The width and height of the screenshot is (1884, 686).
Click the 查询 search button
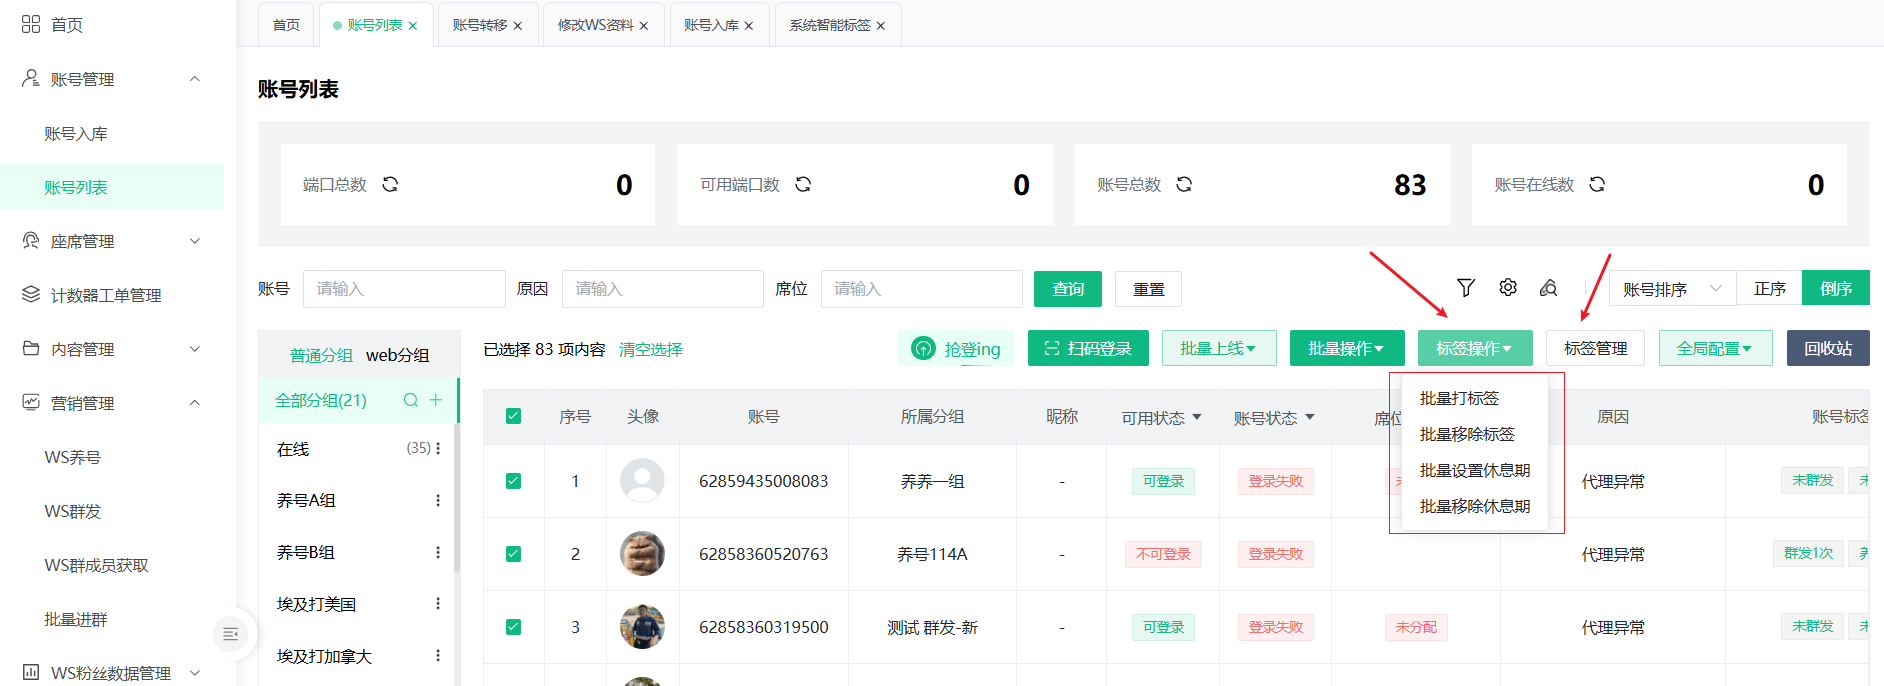point(1068,288)
